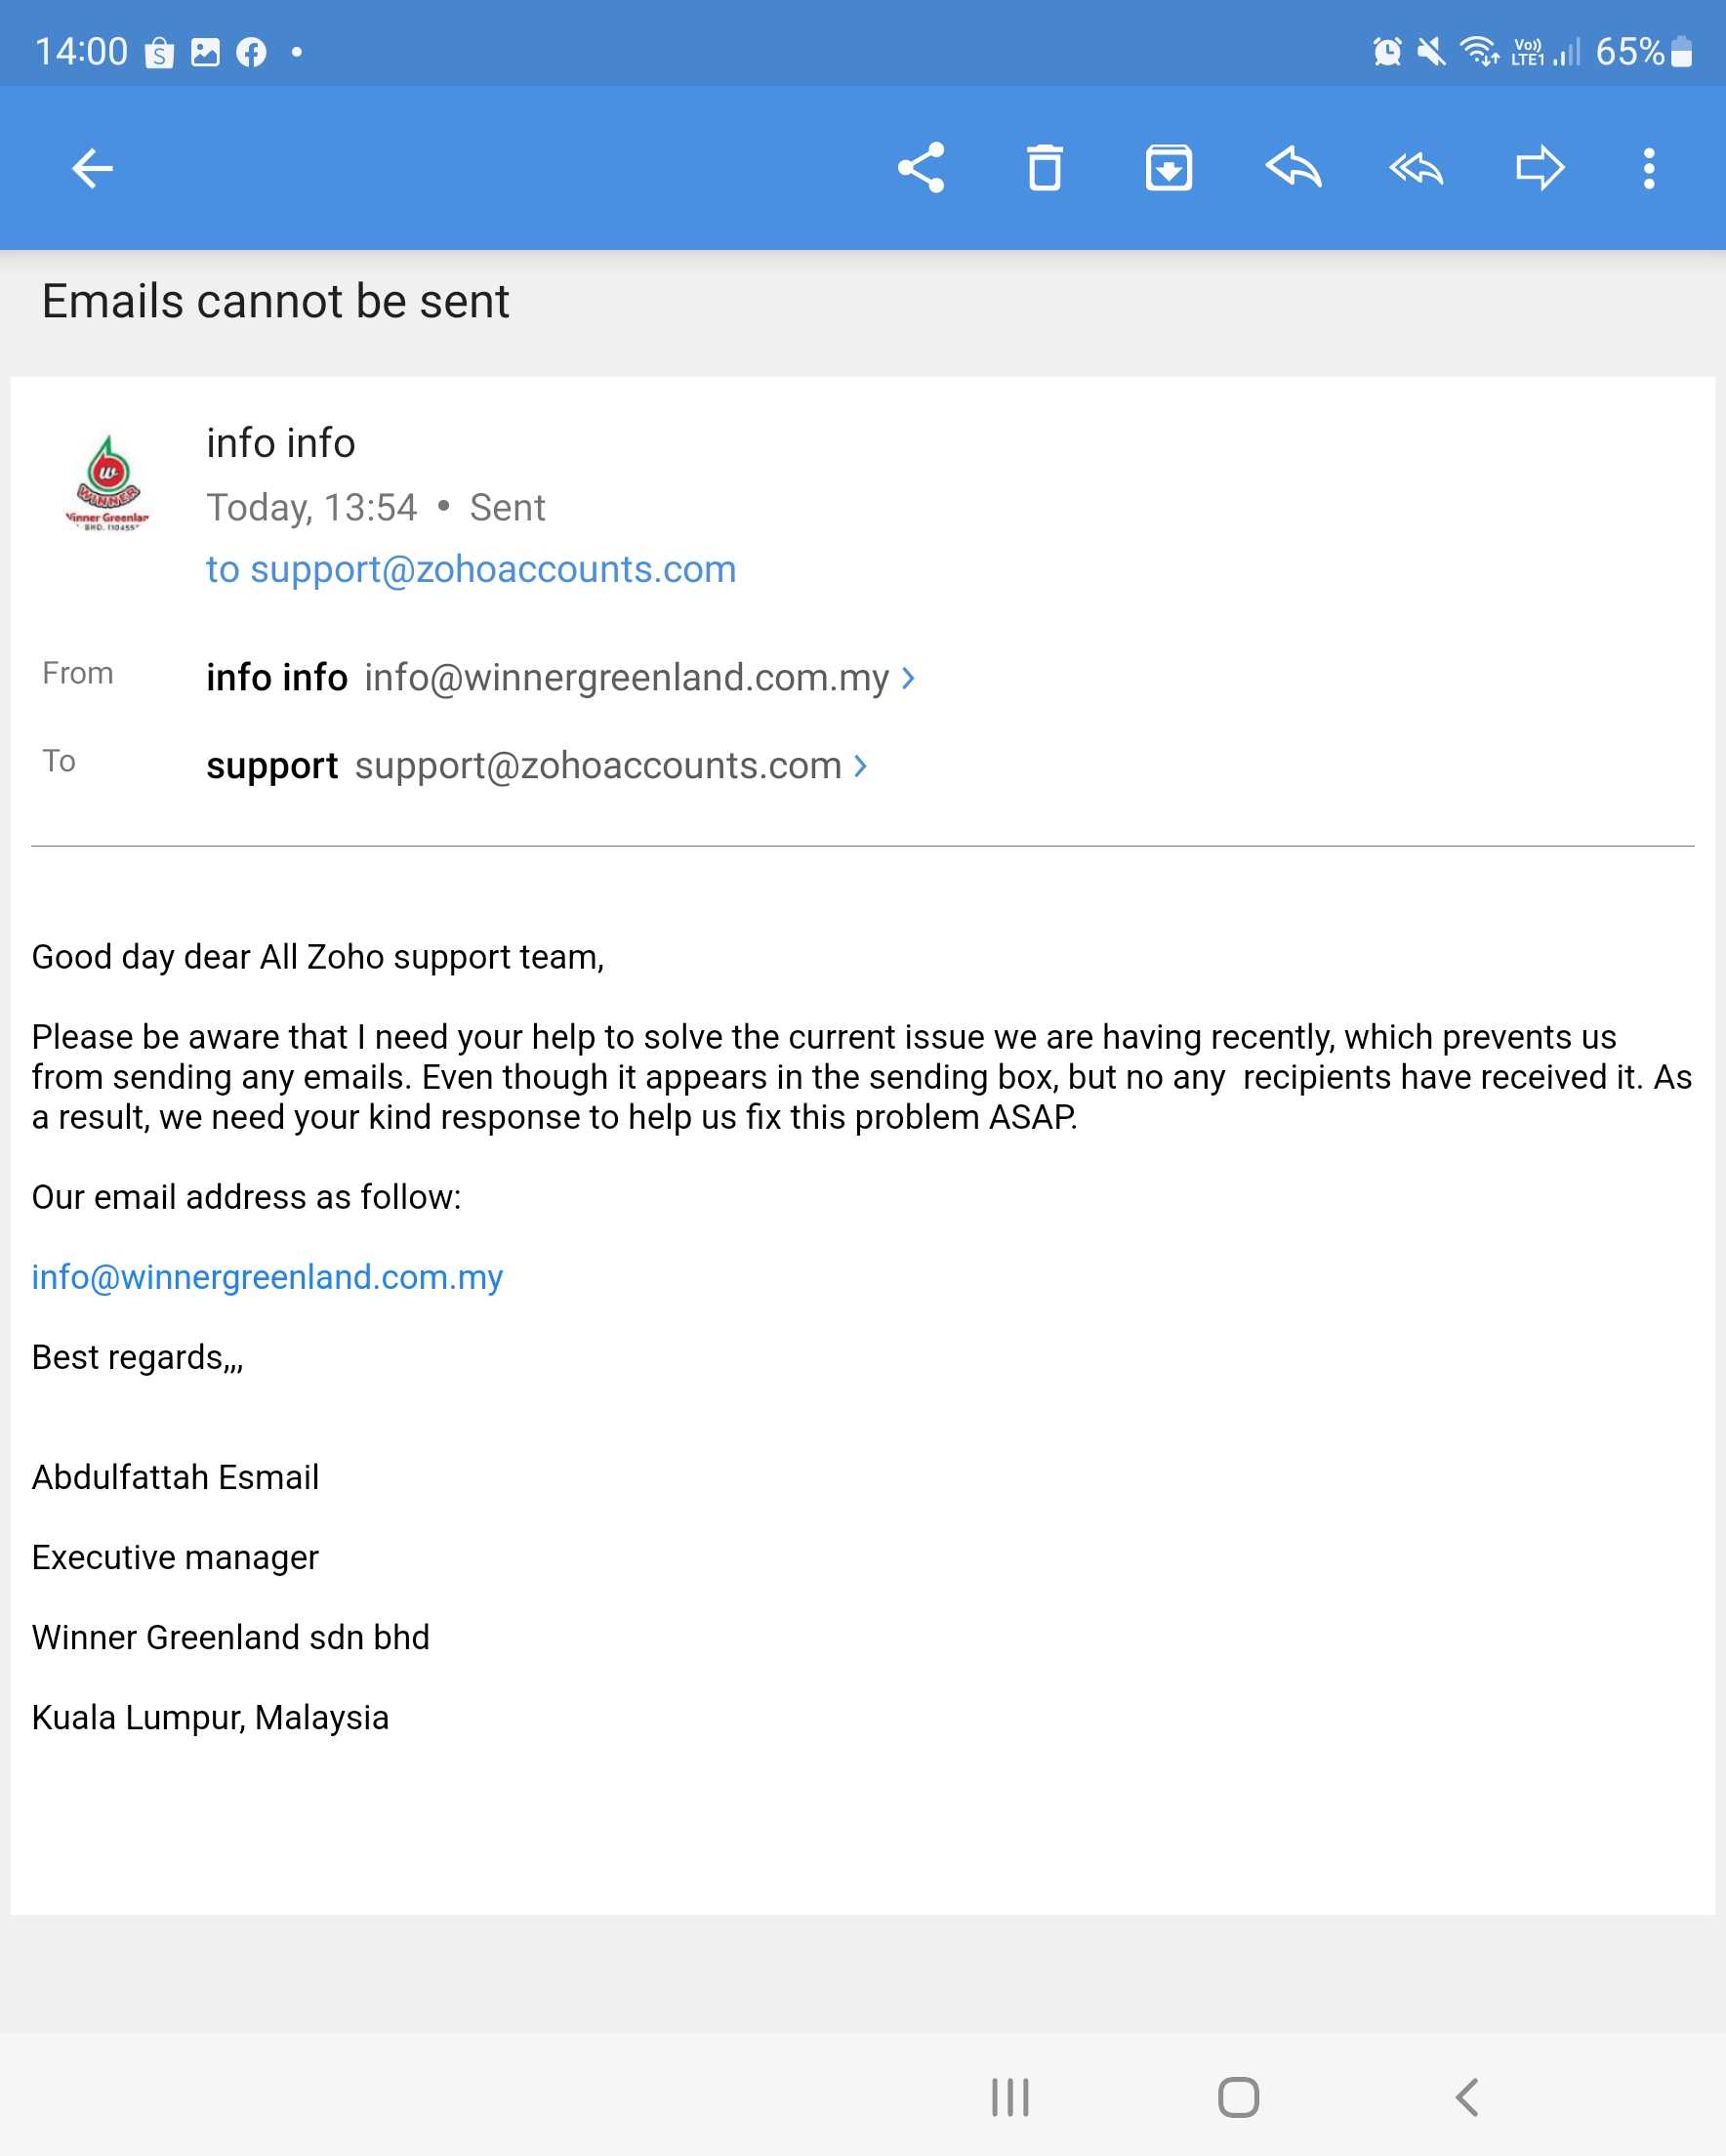This screenshot has height=2156, width=1726.
Task: Collapse details via 'to support@zohoaccounts.com' link
Action: [470, 569]
